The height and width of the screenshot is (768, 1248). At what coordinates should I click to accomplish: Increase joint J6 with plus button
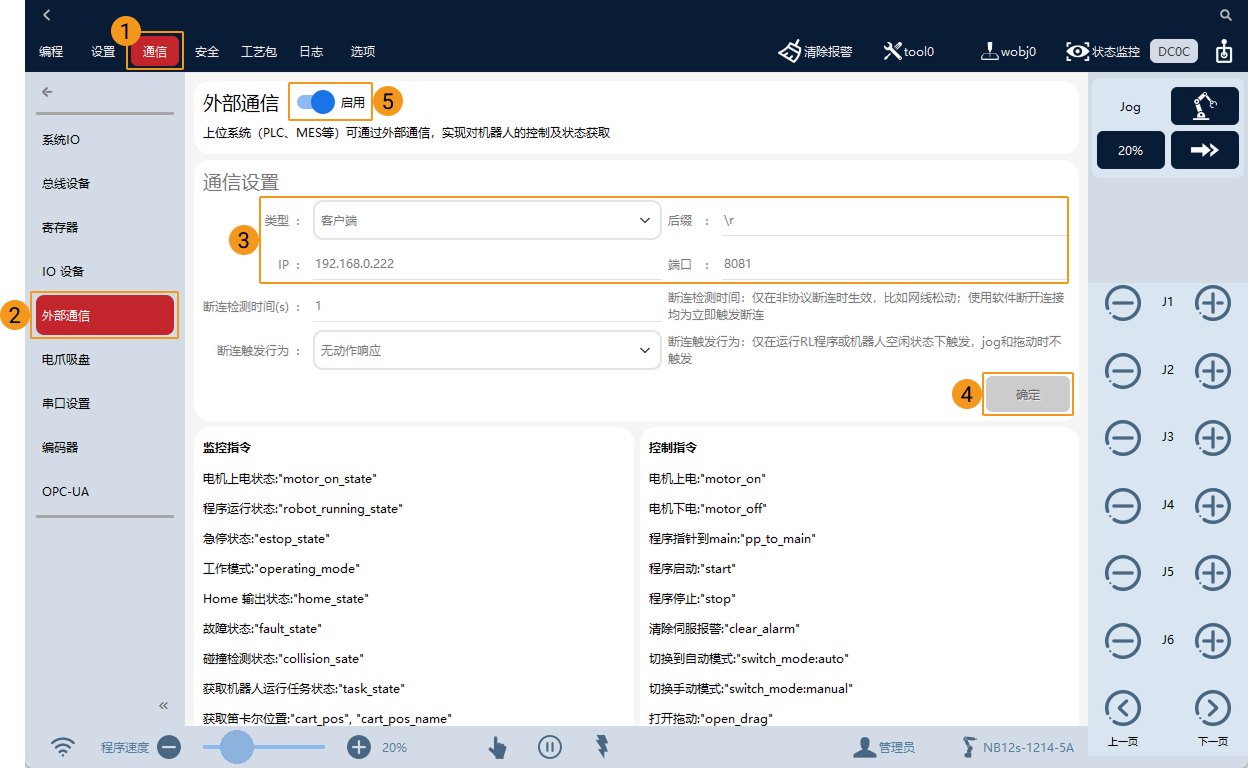pos(1213,640)
